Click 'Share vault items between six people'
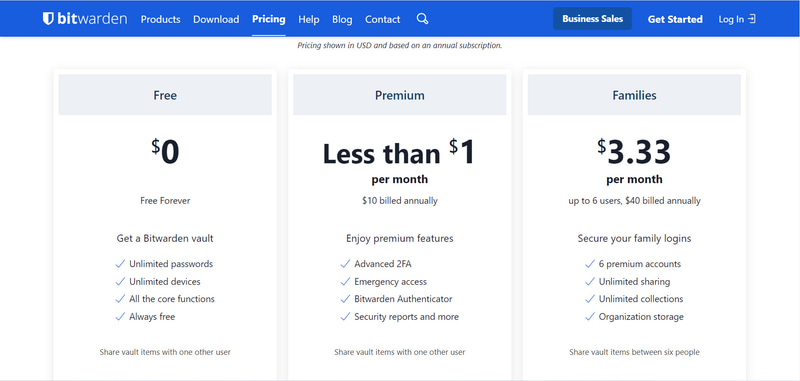 tap(634, 352)
